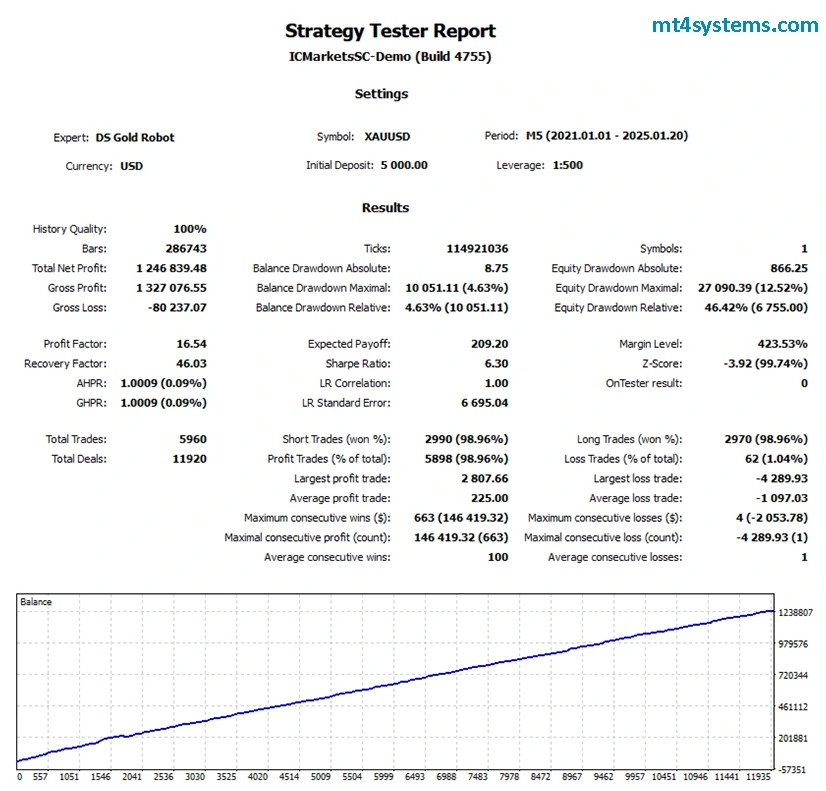Click the DS Gold Robot expert name
This screenshot has height=791, width=826.
[135, 138]
